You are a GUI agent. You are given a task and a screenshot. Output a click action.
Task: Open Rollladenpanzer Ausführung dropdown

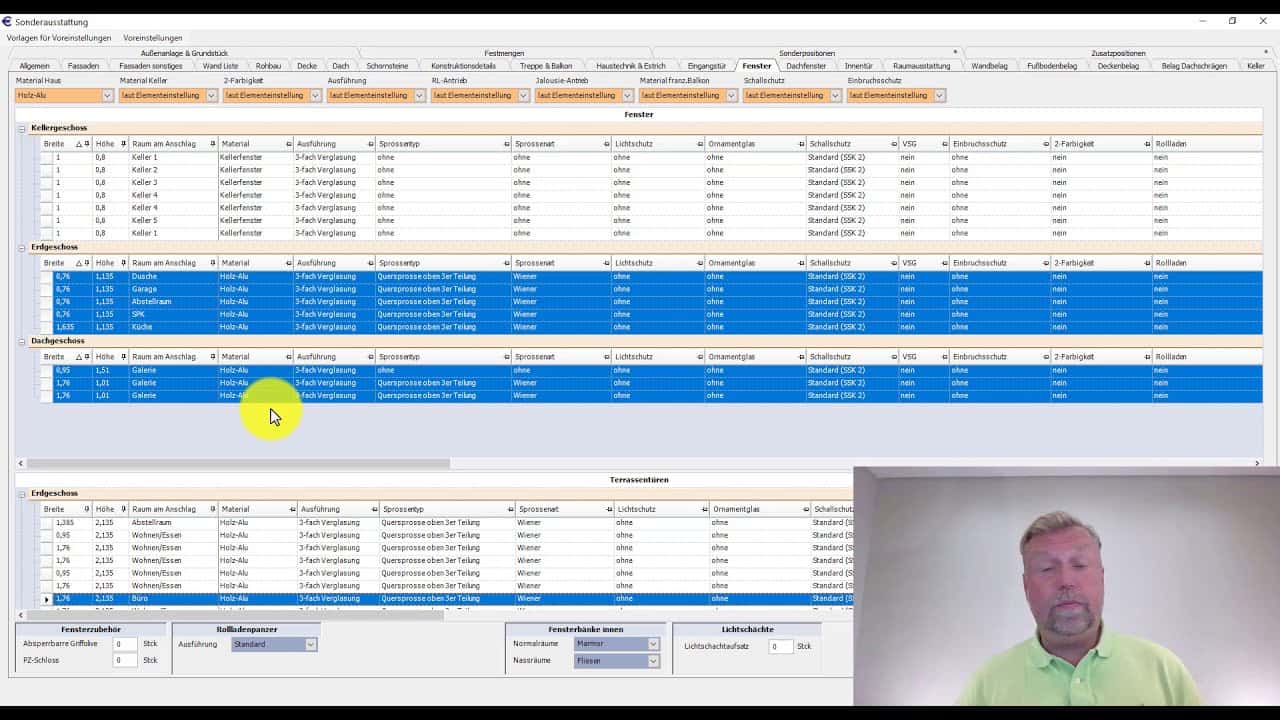[310, 645]
